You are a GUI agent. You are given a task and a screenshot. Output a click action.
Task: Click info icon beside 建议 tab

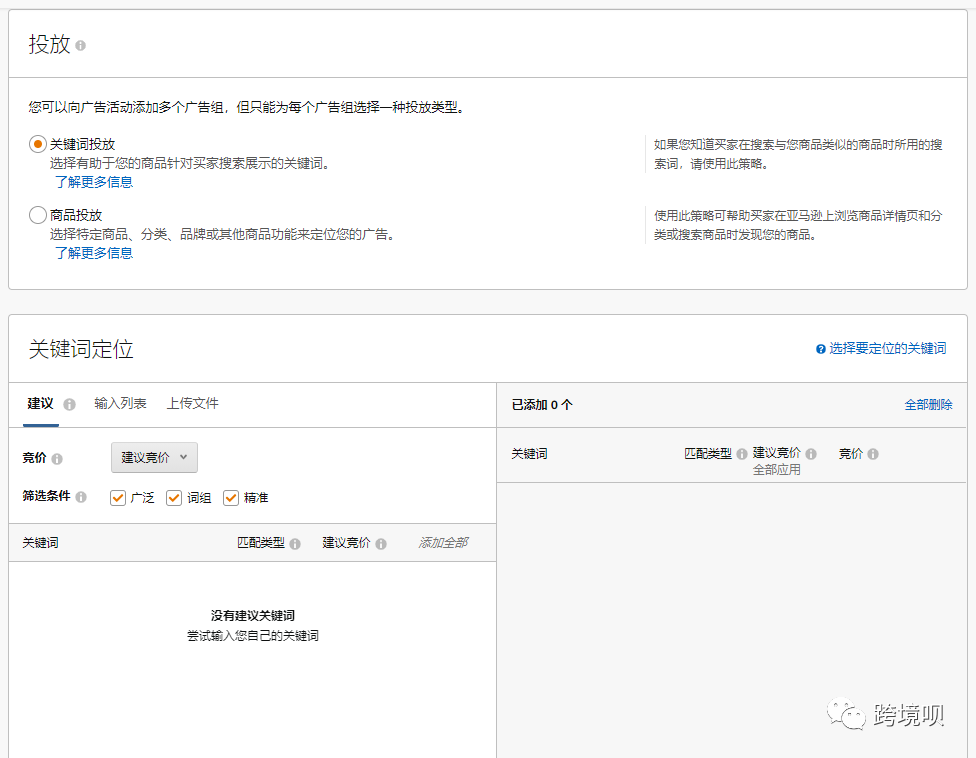(69, 404)
